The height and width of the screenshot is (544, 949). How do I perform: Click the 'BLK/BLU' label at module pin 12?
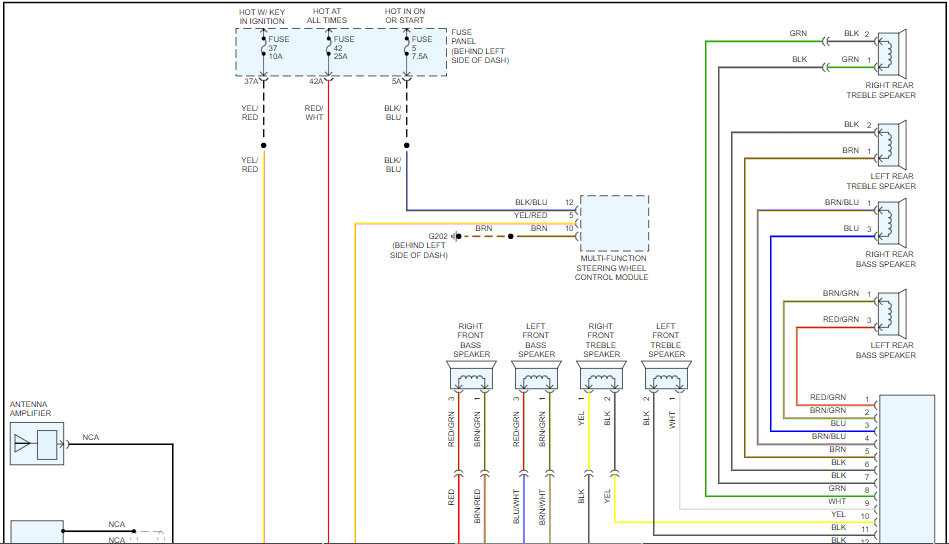531,202
